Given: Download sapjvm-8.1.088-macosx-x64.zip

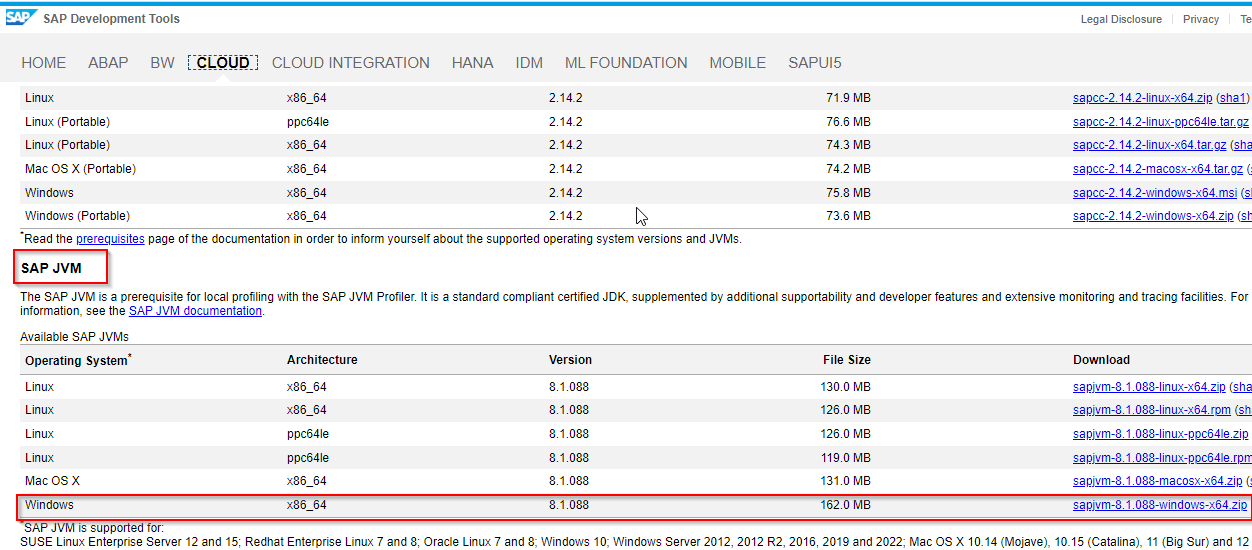Looking at the screenshot, I should pos(1157,481).
